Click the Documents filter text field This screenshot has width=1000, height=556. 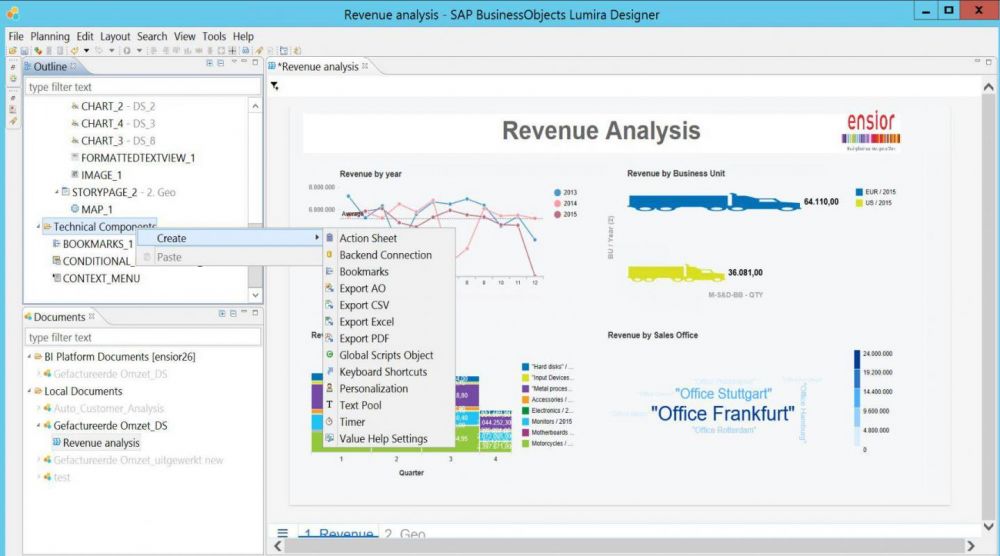pos(143,337)
